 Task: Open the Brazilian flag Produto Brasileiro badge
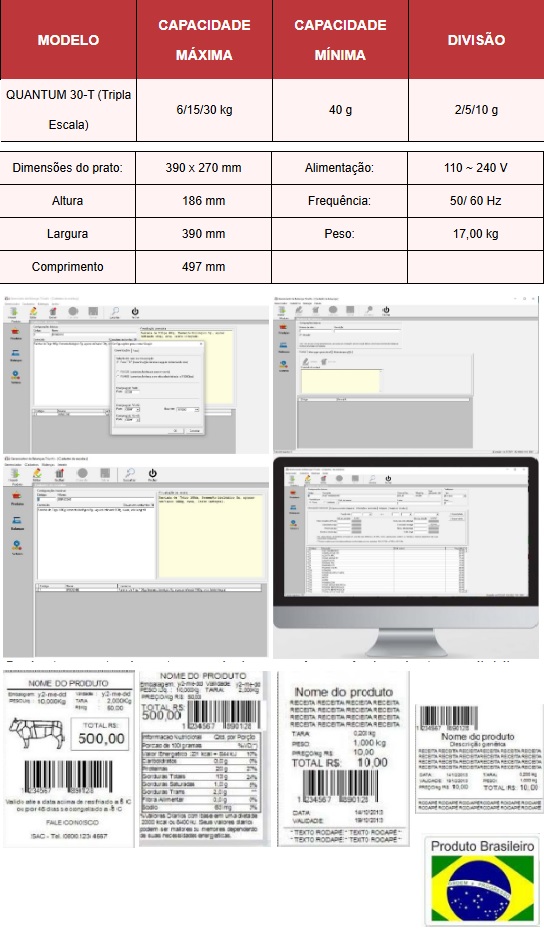point(482,880)
